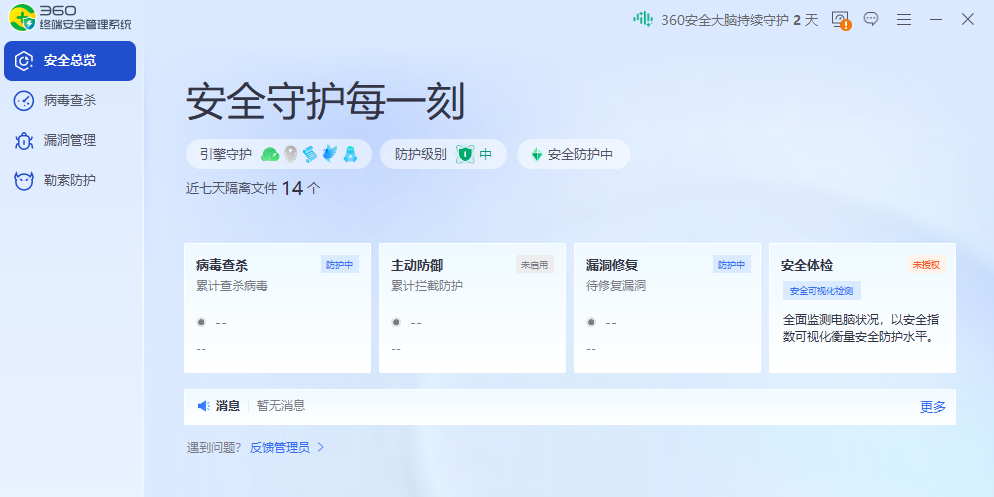Open the 病毒查杀 sidebar tab

(x=70, y=101)
